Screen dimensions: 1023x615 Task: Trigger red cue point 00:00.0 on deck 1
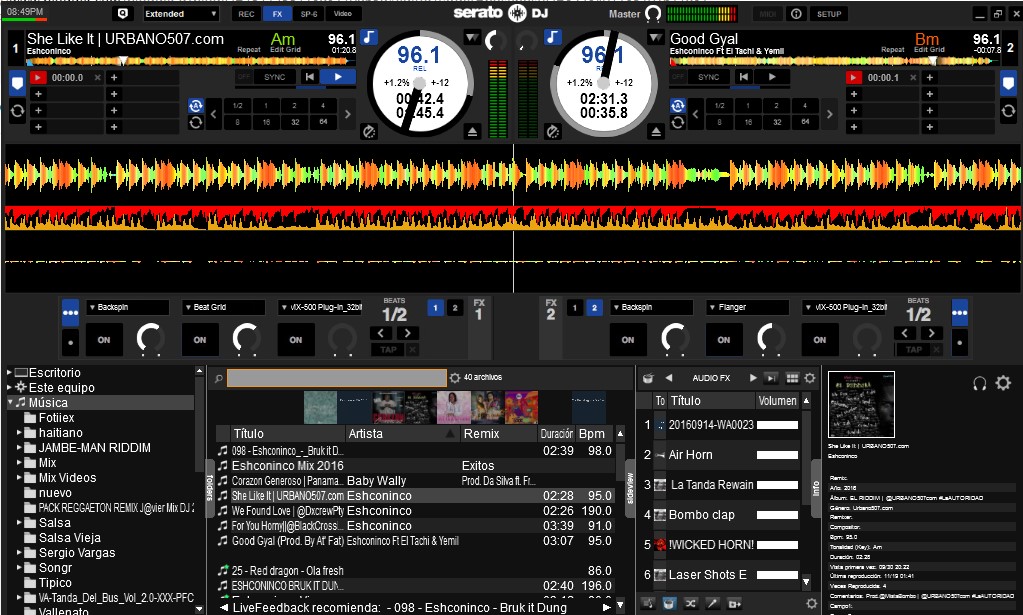(38, 78)
